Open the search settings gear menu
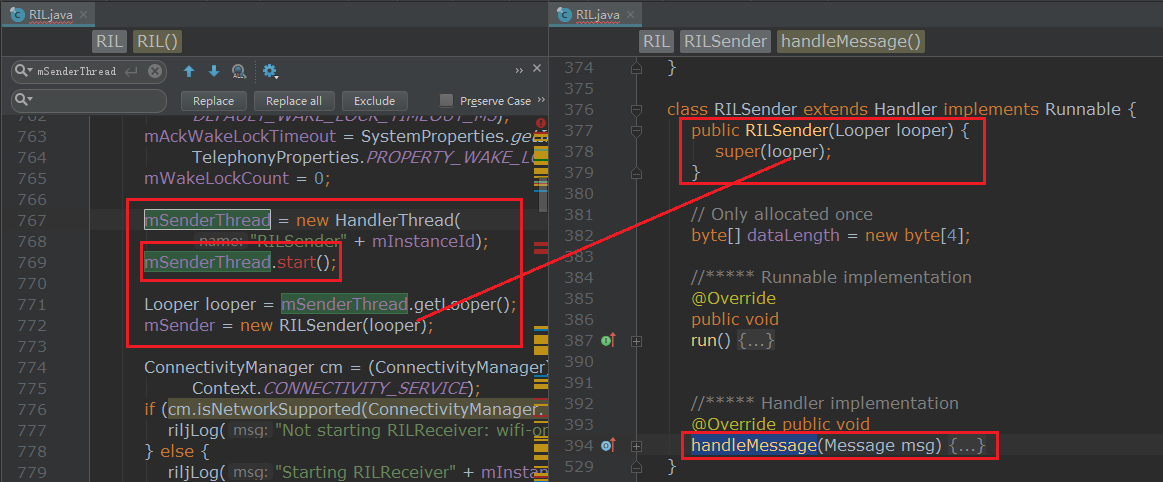The height and width of the screenshot is (482, 1163). point(269,71)
